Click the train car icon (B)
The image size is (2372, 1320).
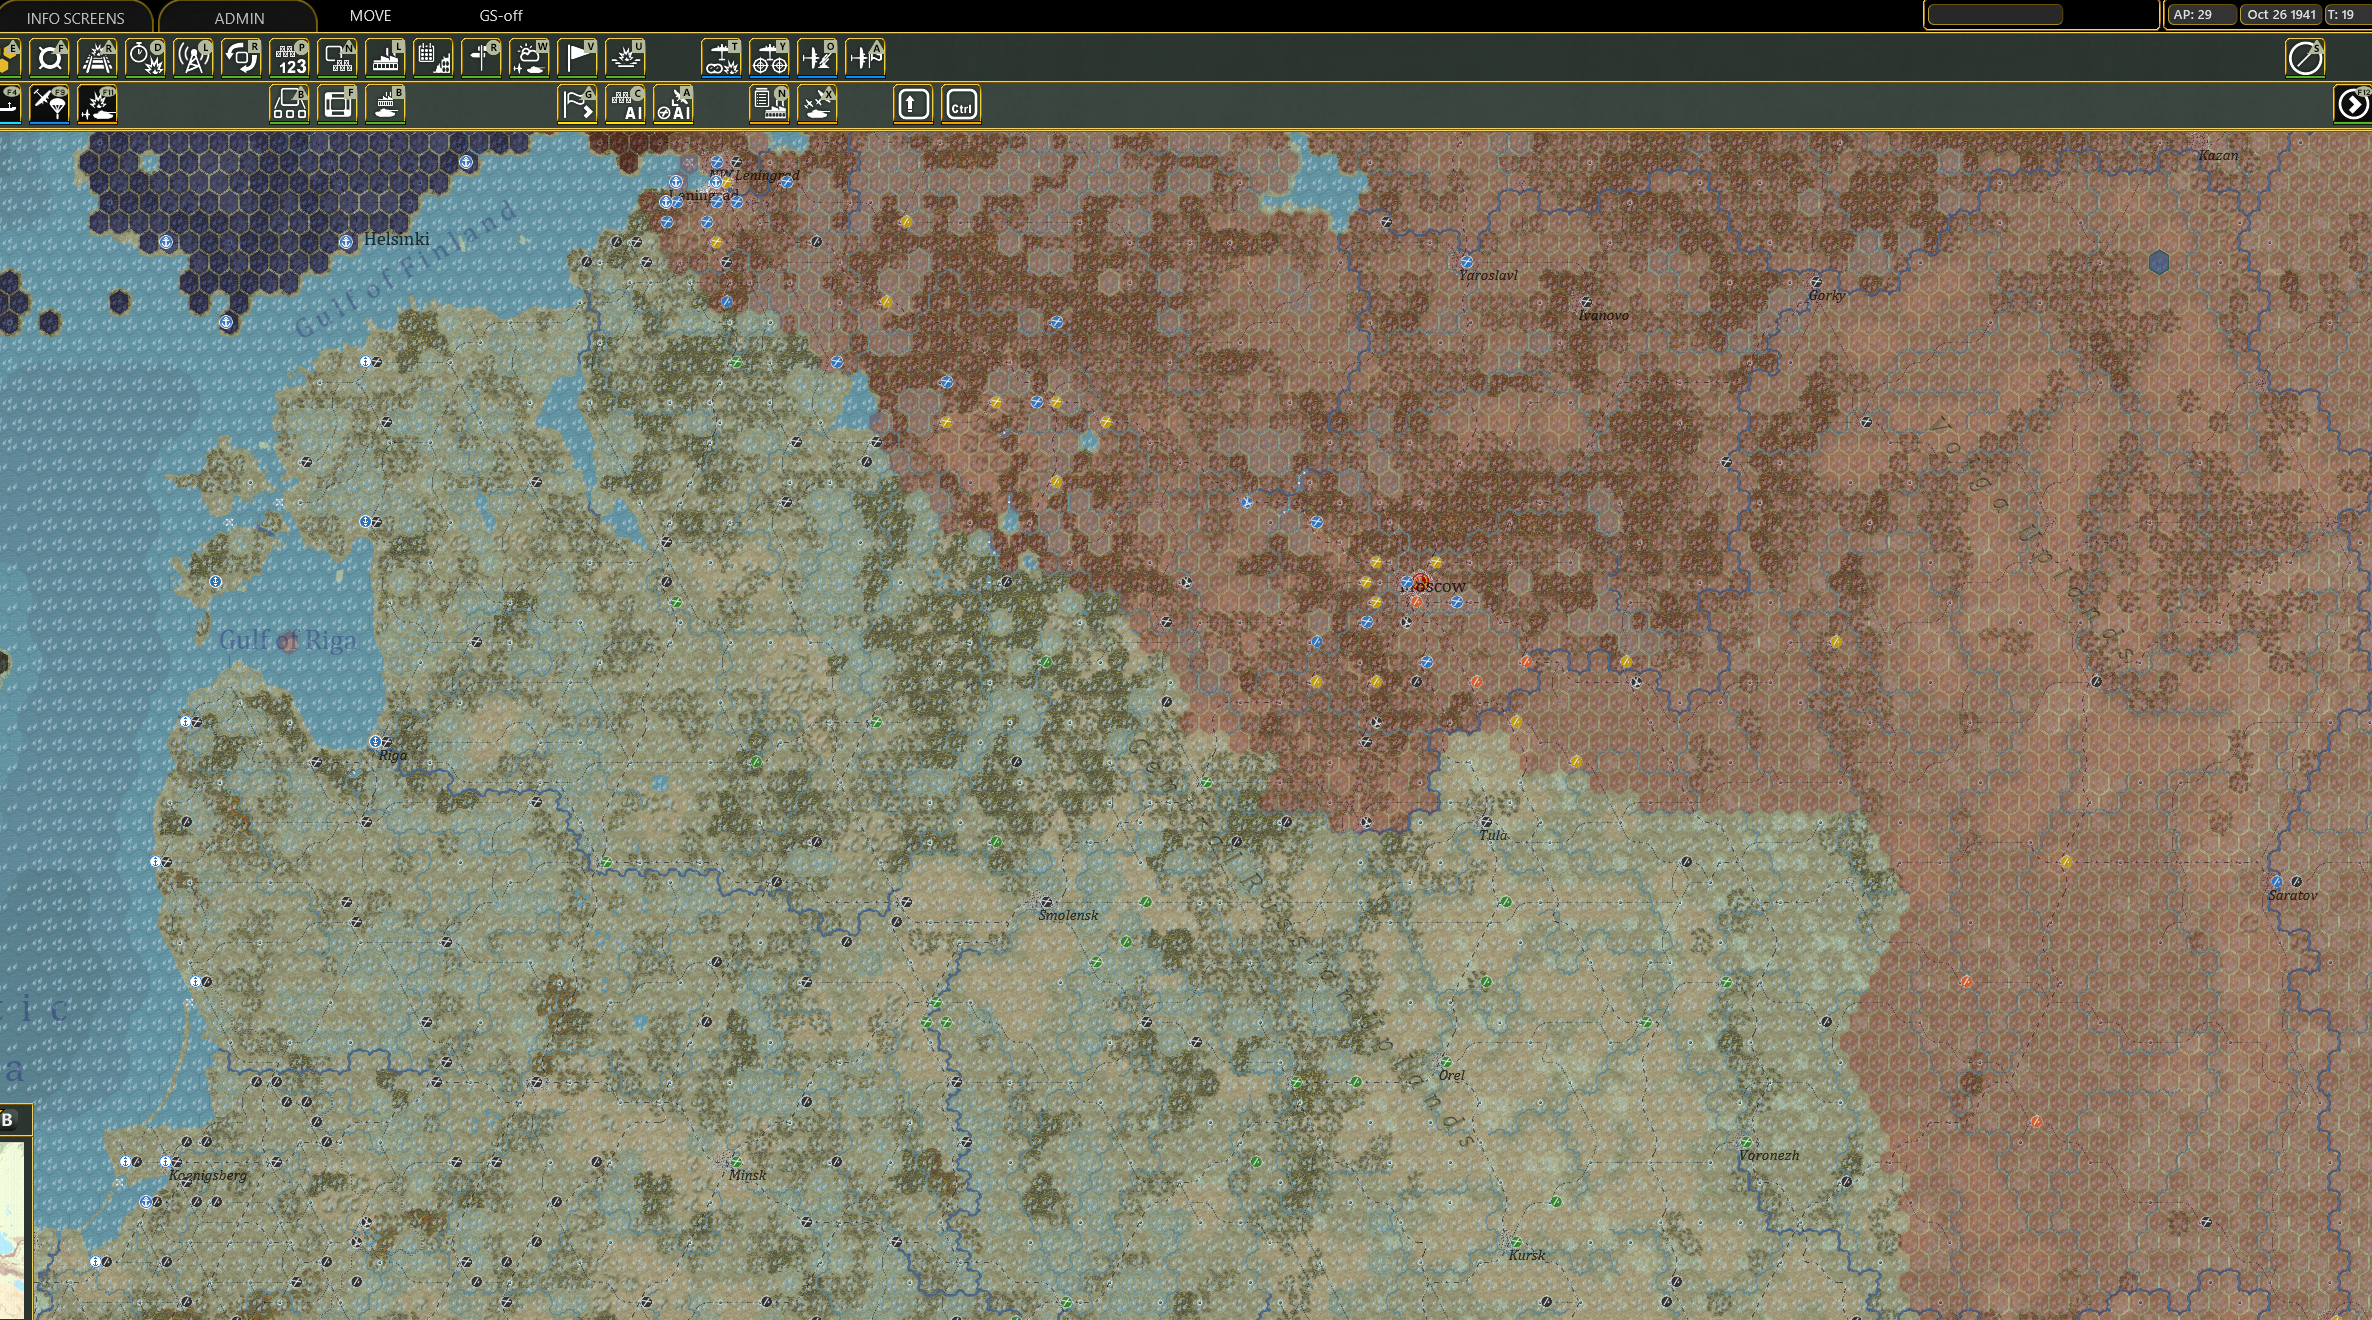pyautogui.click(x=290, y=104)
